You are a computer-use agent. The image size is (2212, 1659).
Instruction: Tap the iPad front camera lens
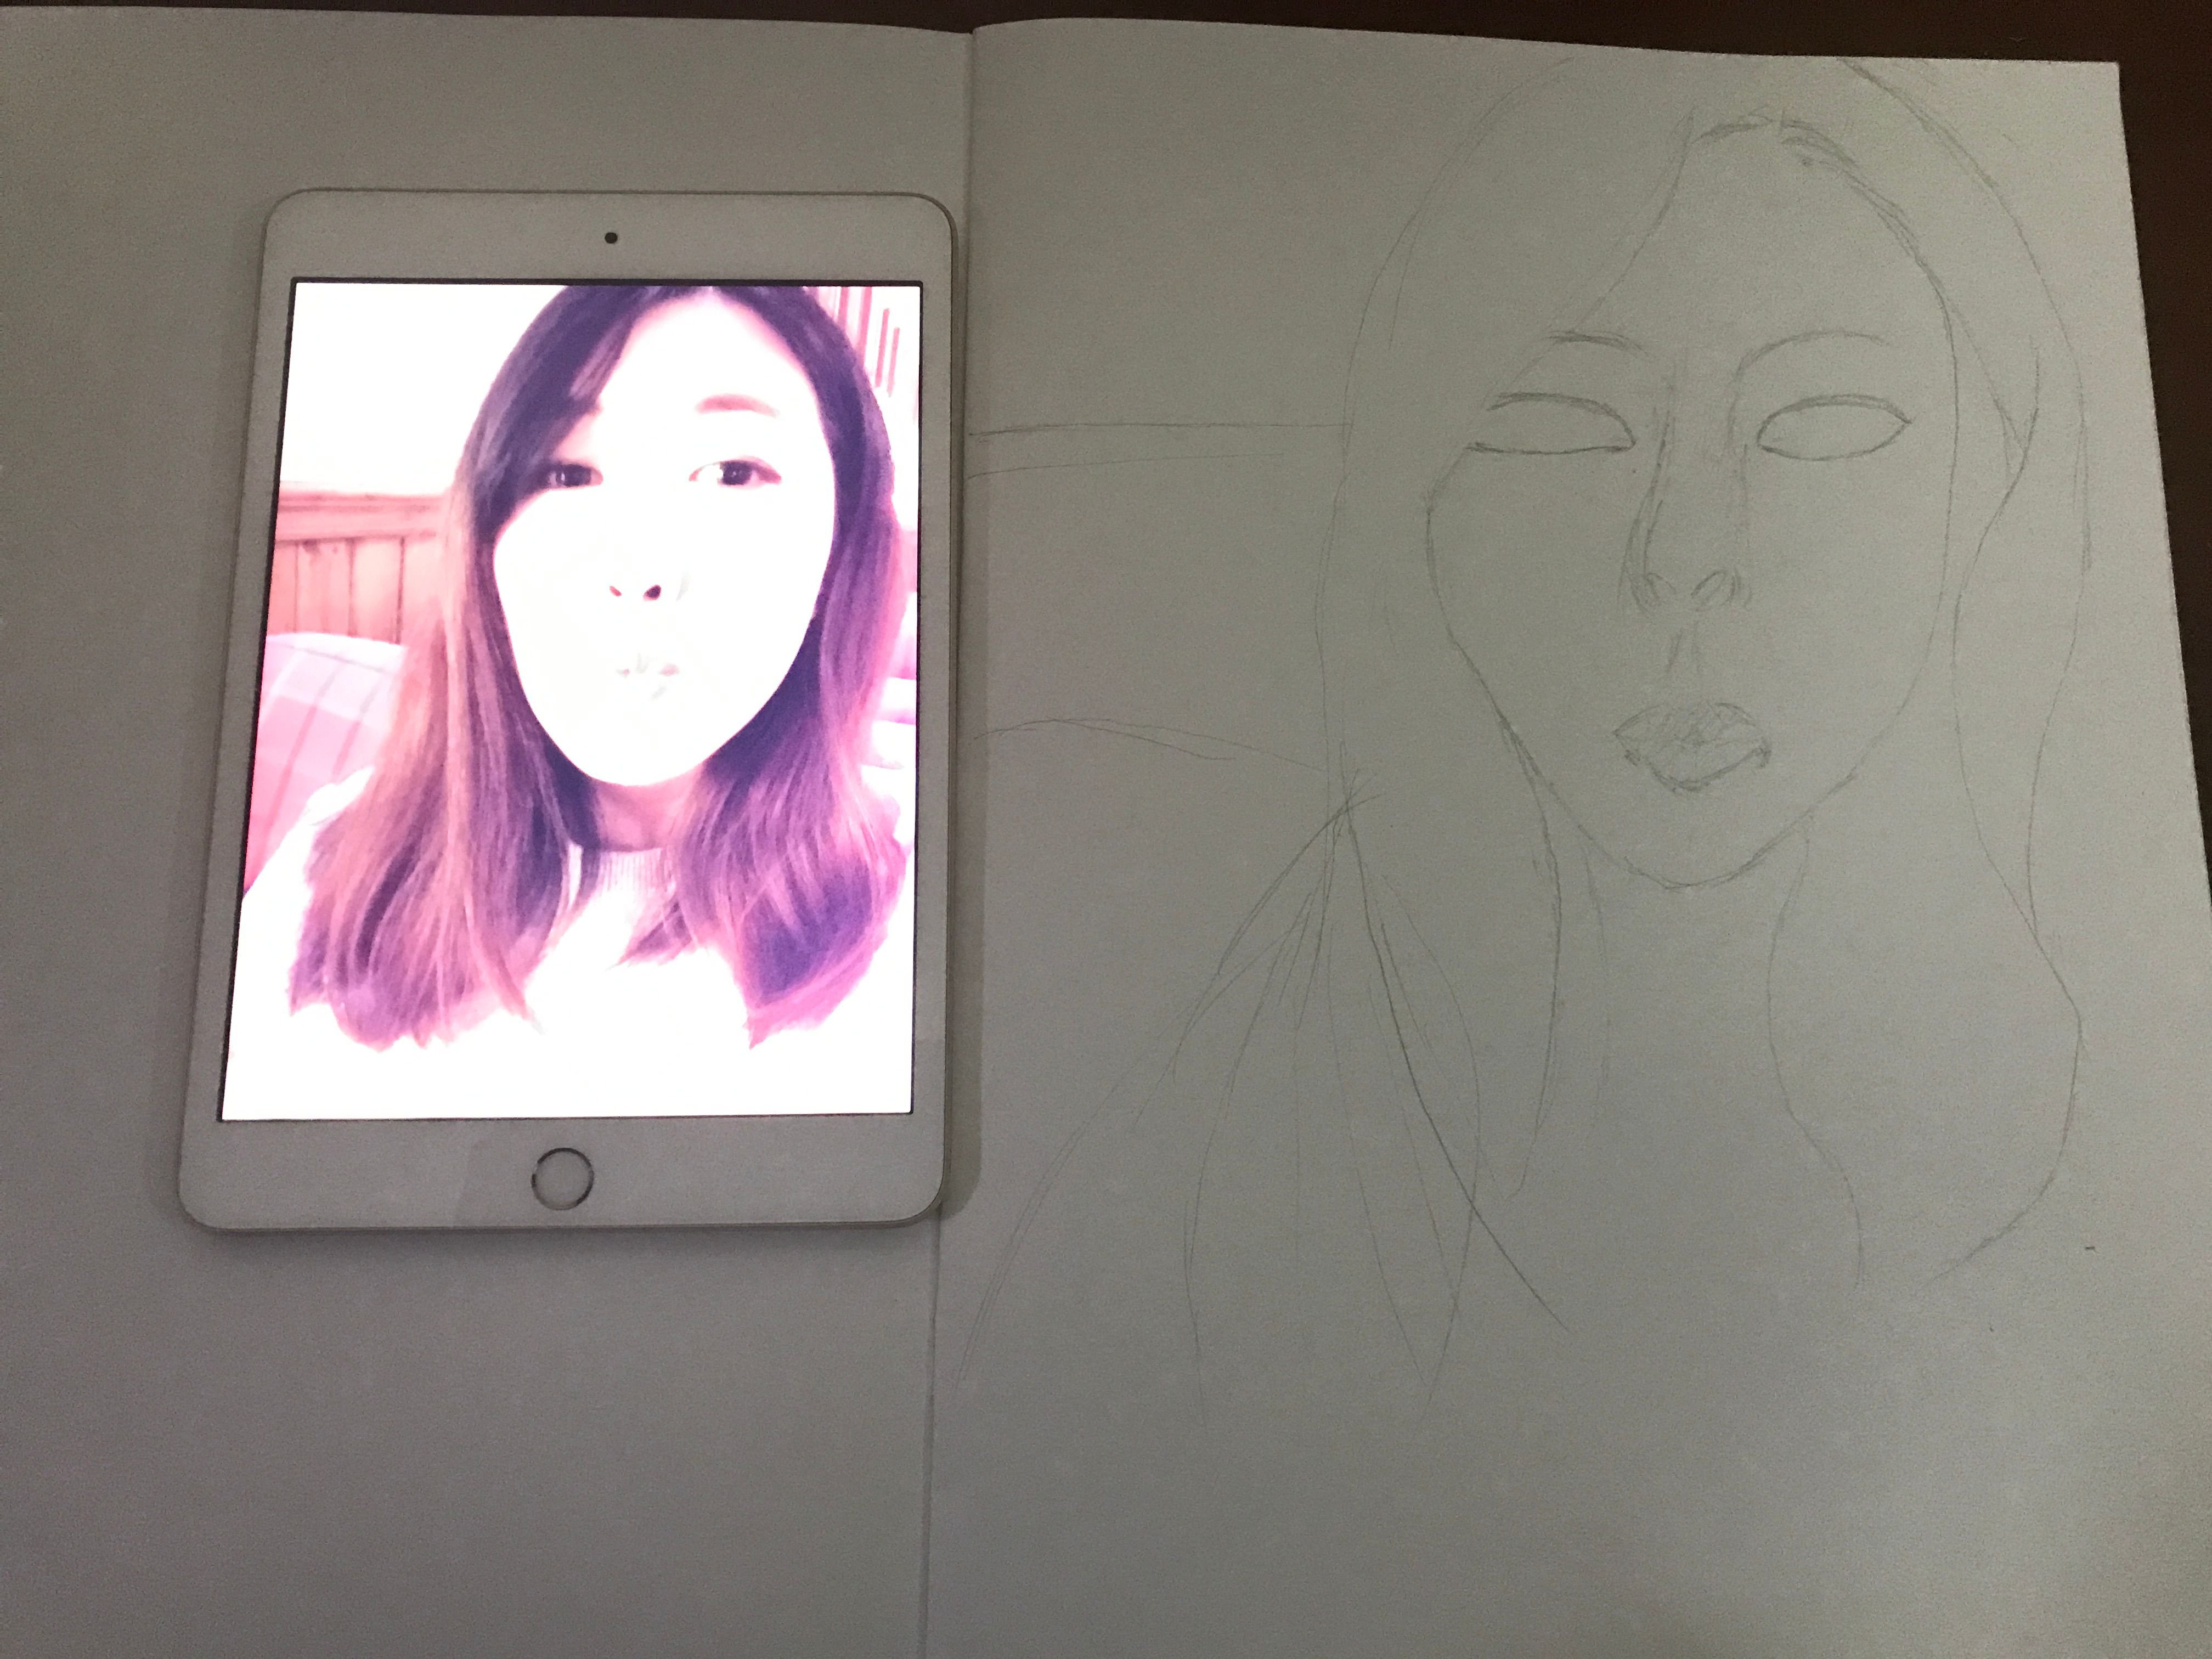pos(611,238)
